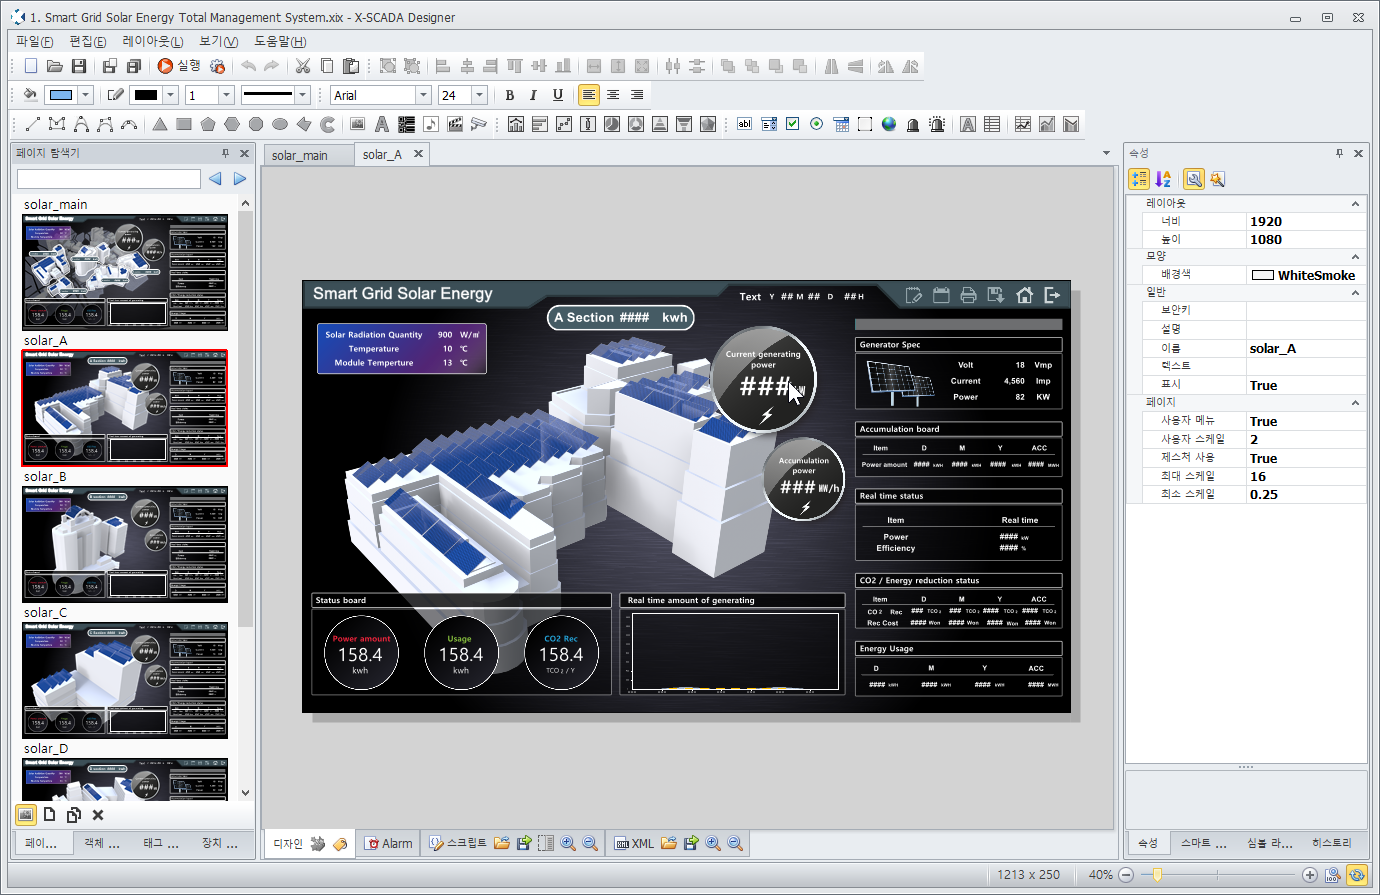Viewport: 1380px width, 895px height.
Task: Click the fill color blue swatch
Action: coord(61,95)
